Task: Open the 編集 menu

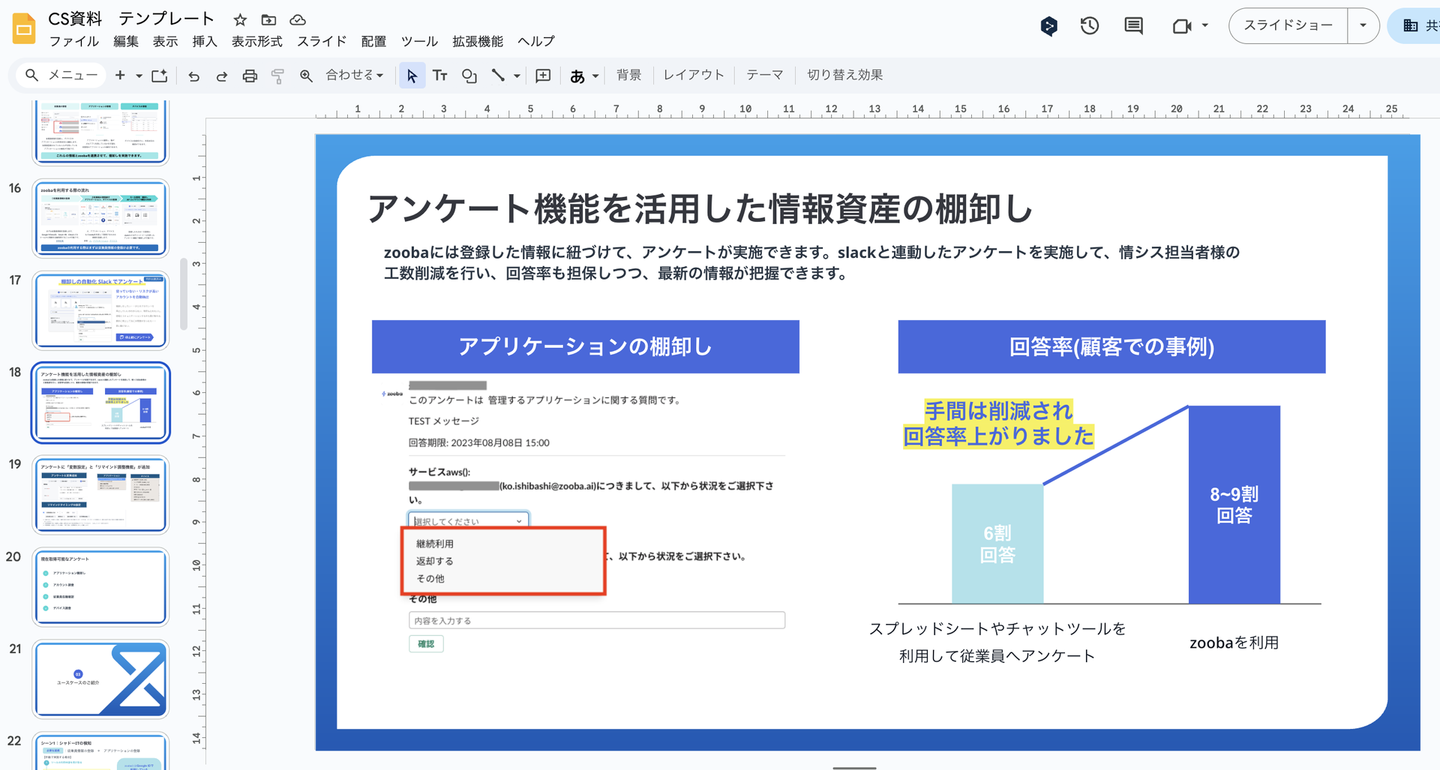Action: coord(126,41)
